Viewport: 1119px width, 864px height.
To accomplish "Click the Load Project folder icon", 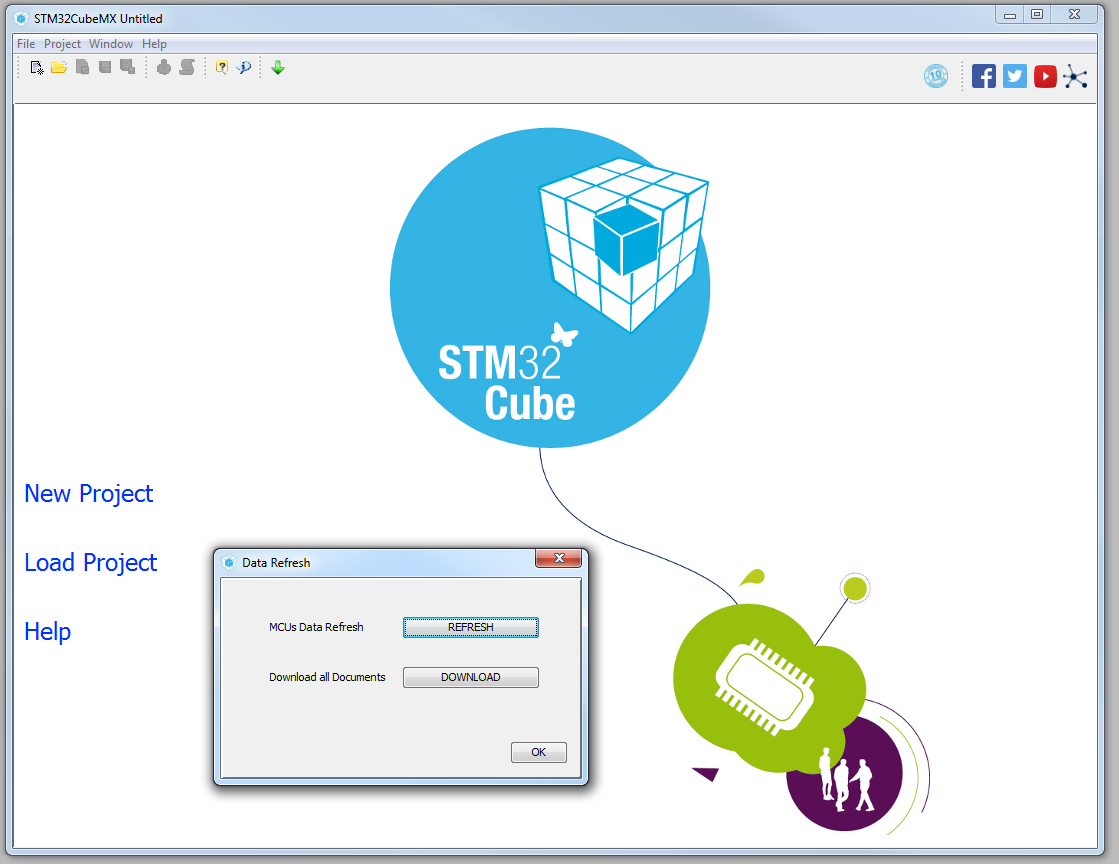I will (59, 68).
